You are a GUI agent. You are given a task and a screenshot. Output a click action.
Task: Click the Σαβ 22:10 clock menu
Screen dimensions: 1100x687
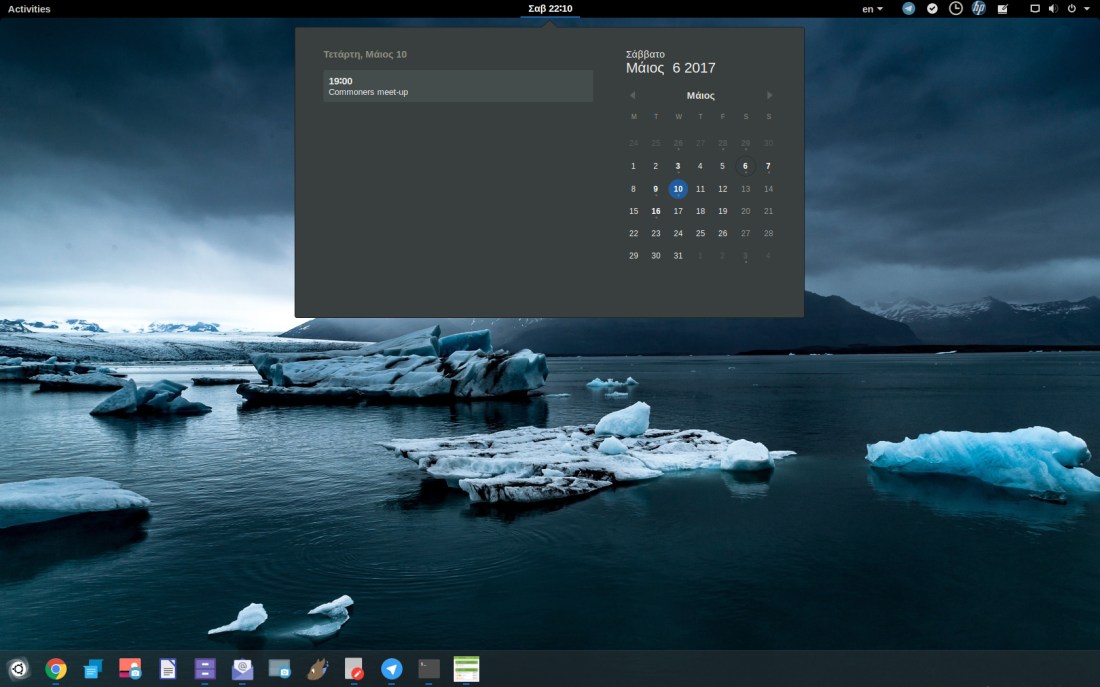pyautogui.click(x=550, y=9)
